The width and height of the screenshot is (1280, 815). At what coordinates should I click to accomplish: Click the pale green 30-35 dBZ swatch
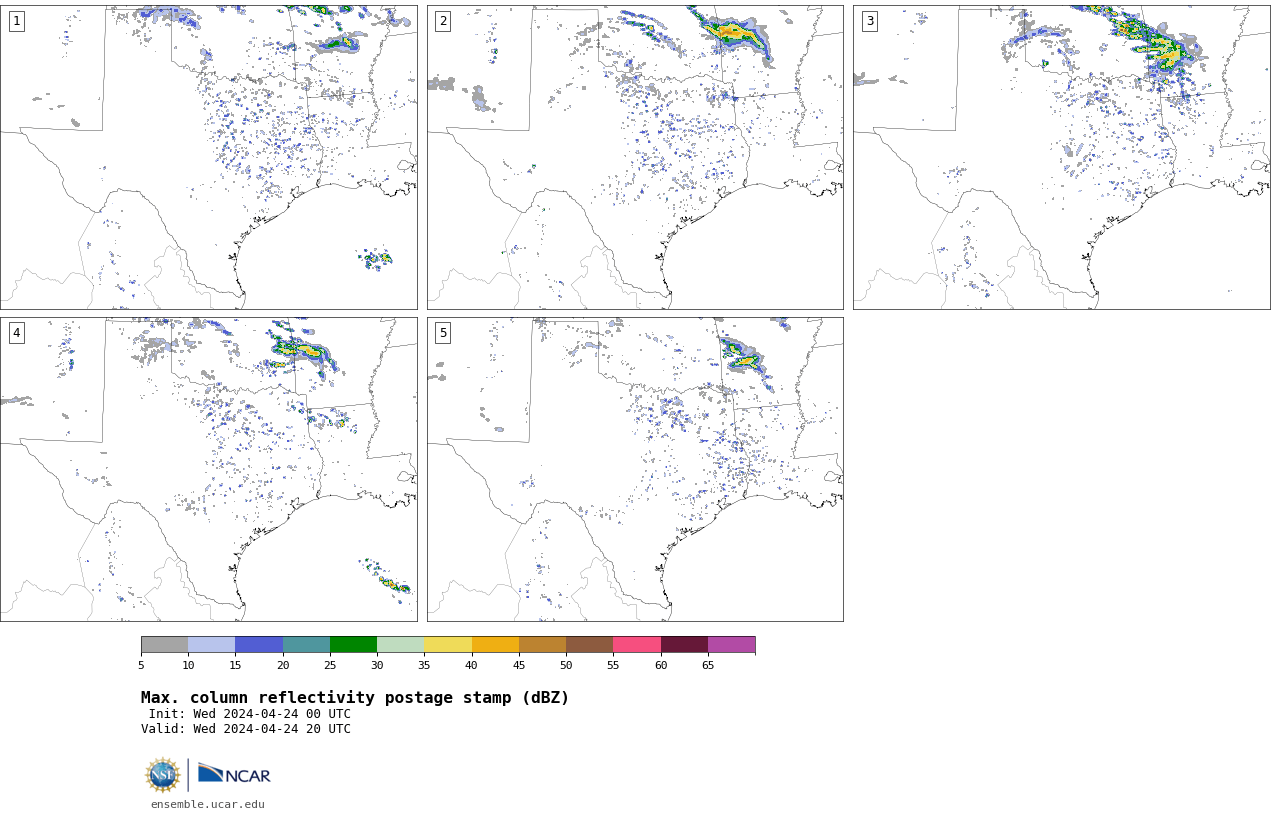pyautogui.click(x=400, y=645)
